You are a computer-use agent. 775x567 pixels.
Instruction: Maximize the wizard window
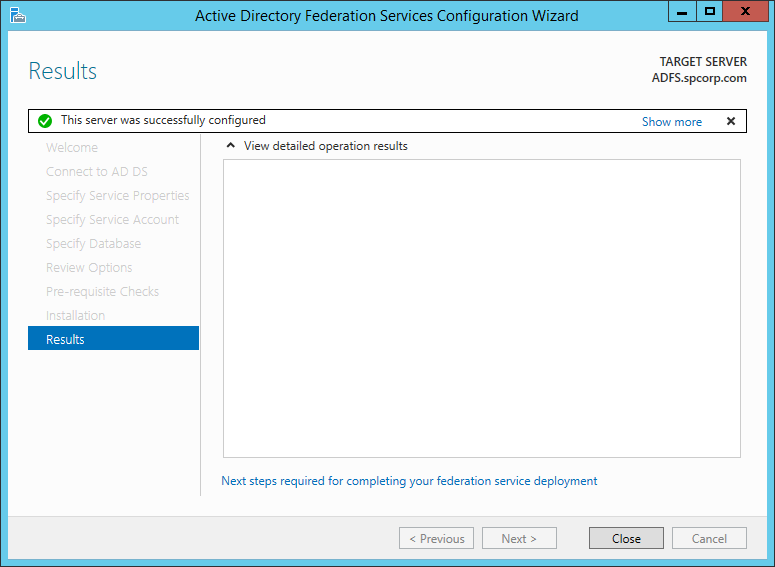coord(710,11)
